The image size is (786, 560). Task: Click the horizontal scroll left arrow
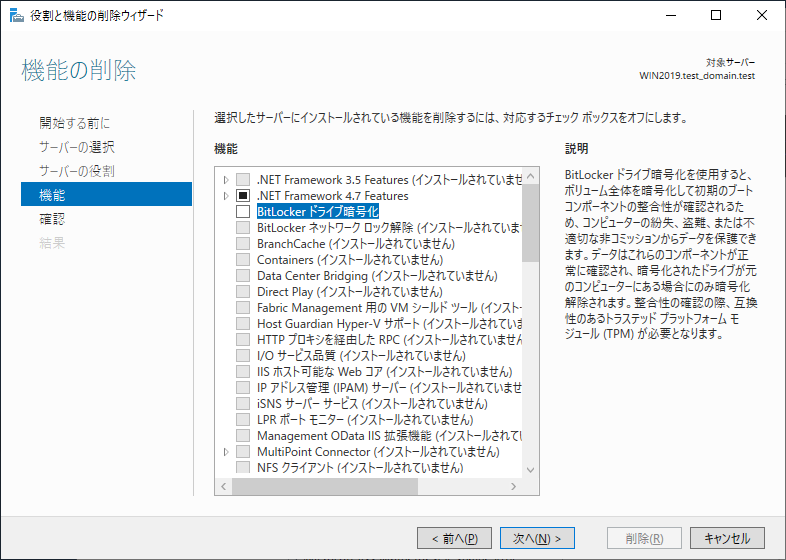click(x=224, y=486)
